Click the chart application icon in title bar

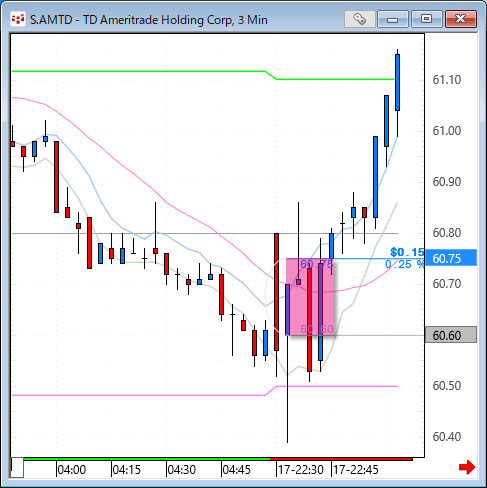[x=18, y=19]
